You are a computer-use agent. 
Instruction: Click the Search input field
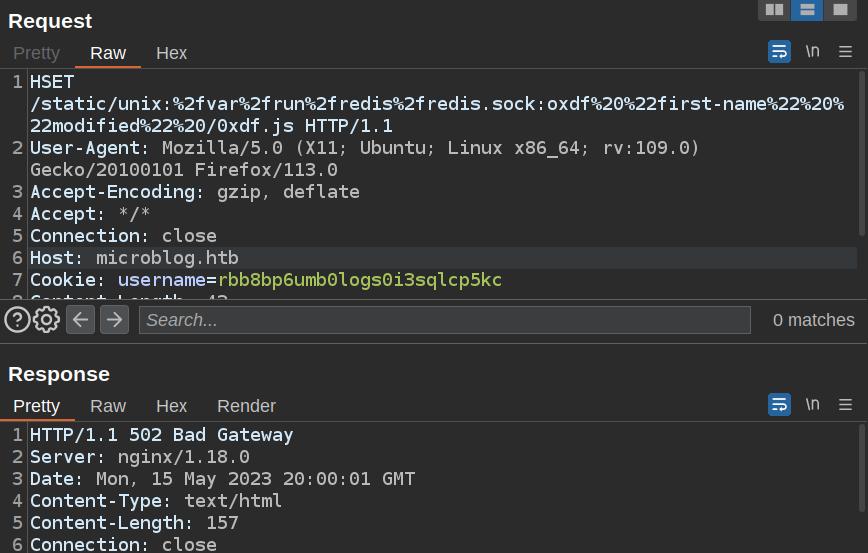tap(445, 320)
